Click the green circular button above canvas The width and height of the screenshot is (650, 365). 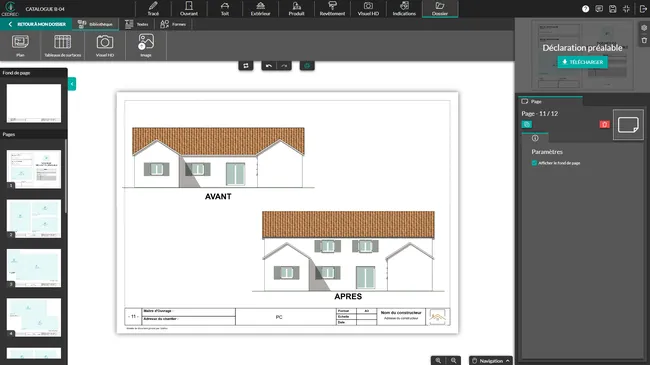[x=307, y=66]
